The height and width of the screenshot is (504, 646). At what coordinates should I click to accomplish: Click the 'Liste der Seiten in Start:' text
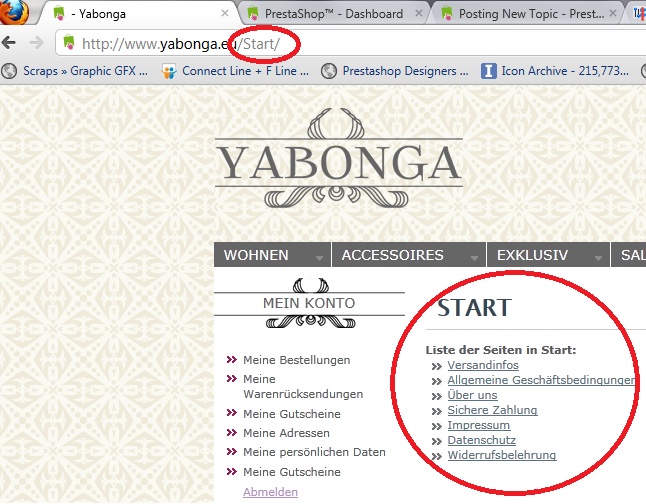tap(501, 350)
